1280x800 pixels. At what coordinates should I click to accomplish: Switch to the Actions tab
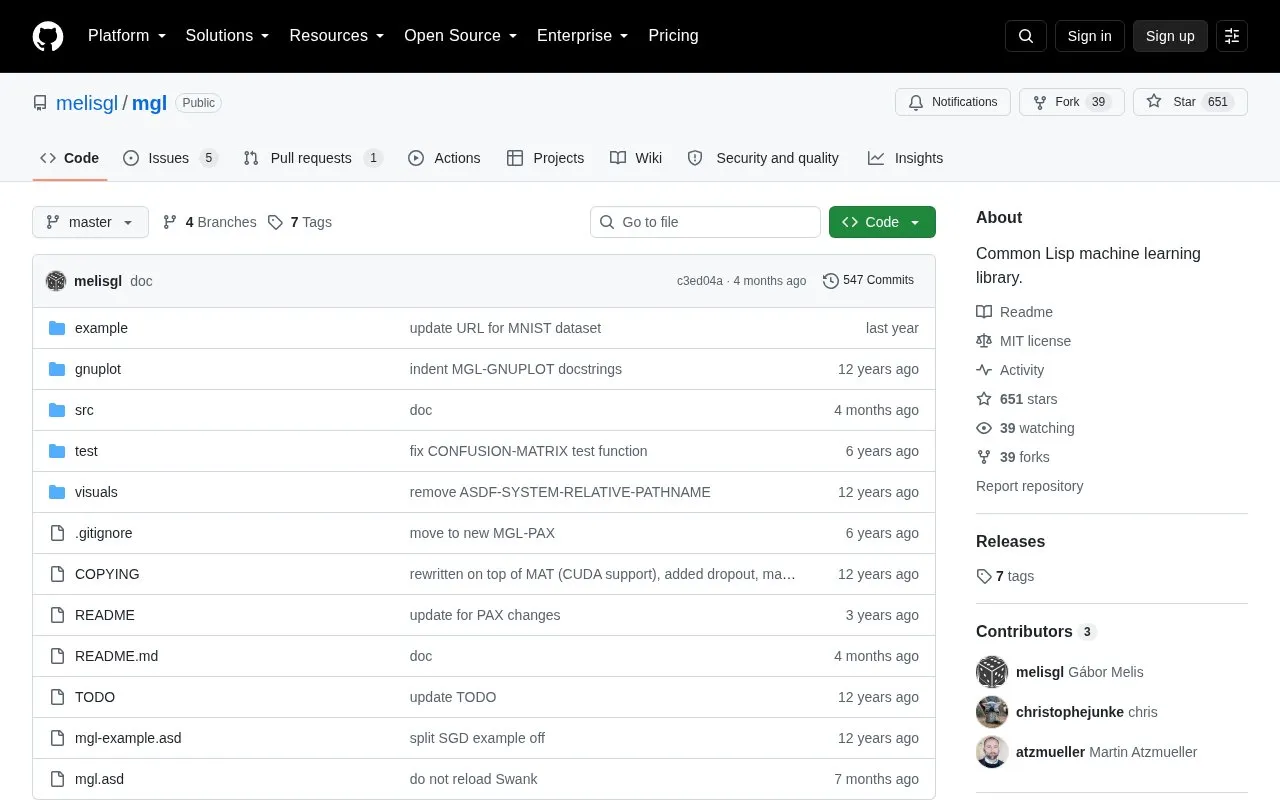[x=444, y=158]
